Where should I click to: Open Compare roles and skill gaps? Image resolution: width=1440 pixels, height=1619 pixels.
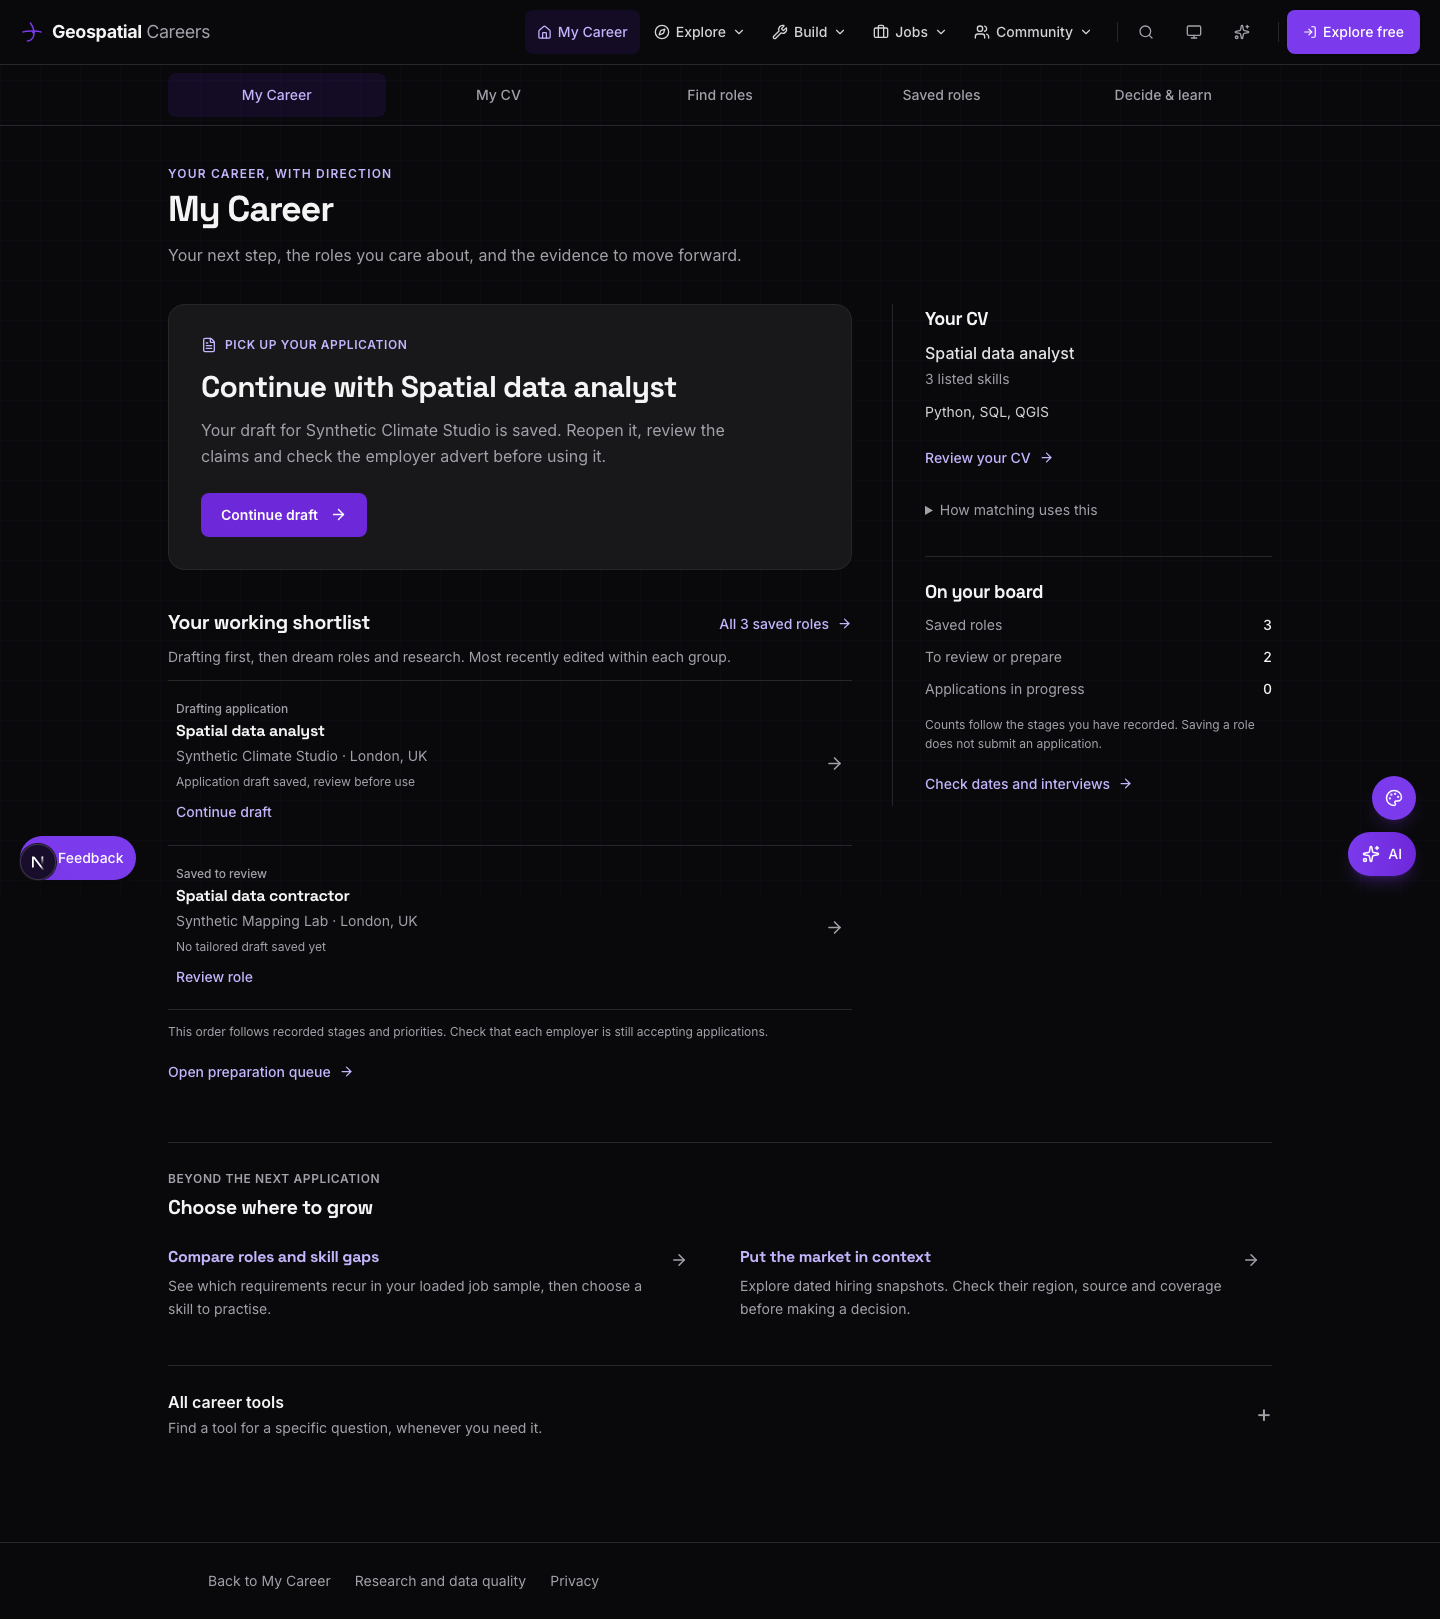[273, 1257]
